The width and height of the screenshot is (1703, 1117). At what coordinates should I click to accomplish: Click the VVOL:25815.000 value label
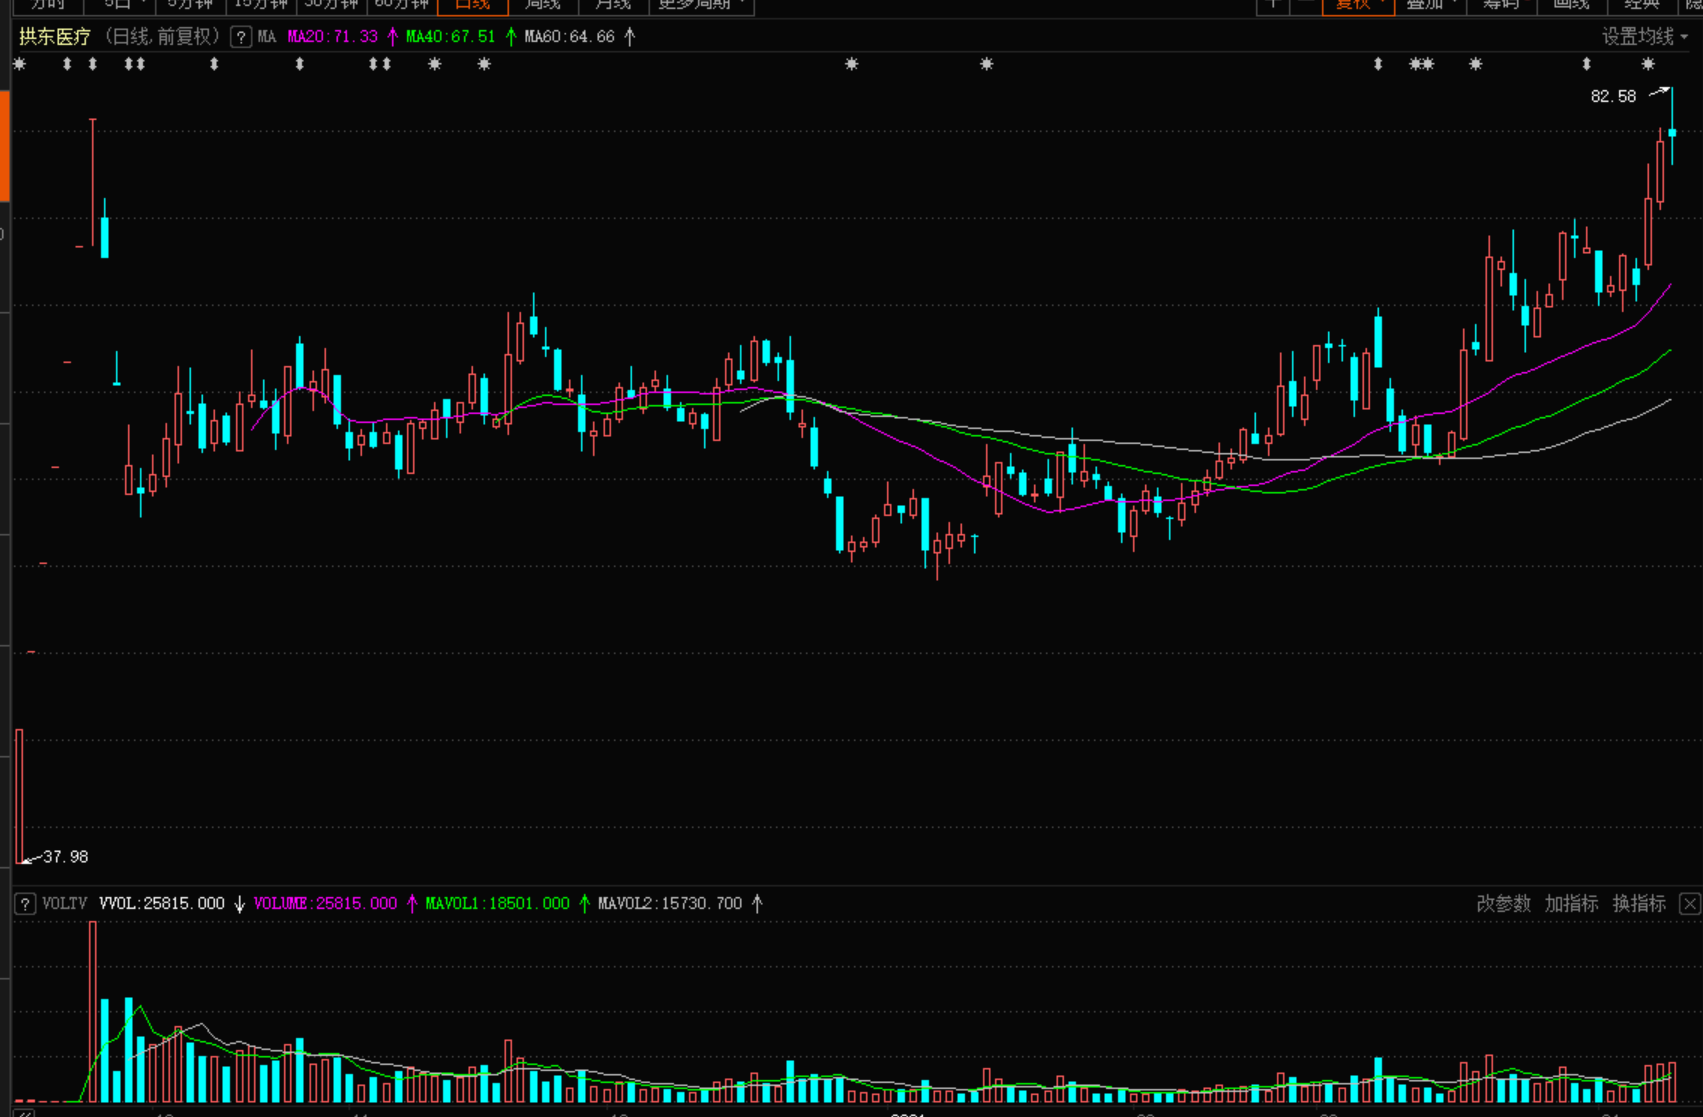162,904
